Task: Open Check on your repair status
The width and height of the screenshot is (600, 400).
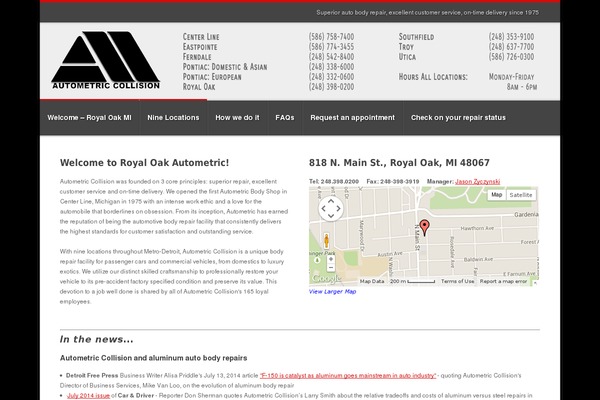Action: click(x=458, y=118)
